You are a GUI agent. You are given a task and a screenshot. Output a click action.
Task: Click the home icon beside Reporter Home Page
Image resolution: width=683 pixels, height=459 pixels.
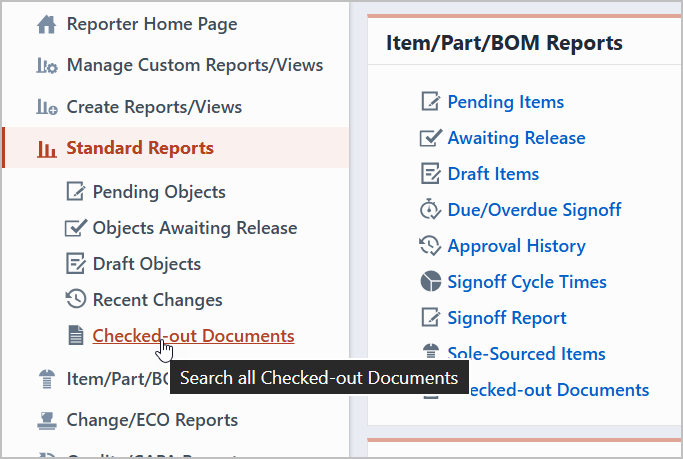coord(47,24)
